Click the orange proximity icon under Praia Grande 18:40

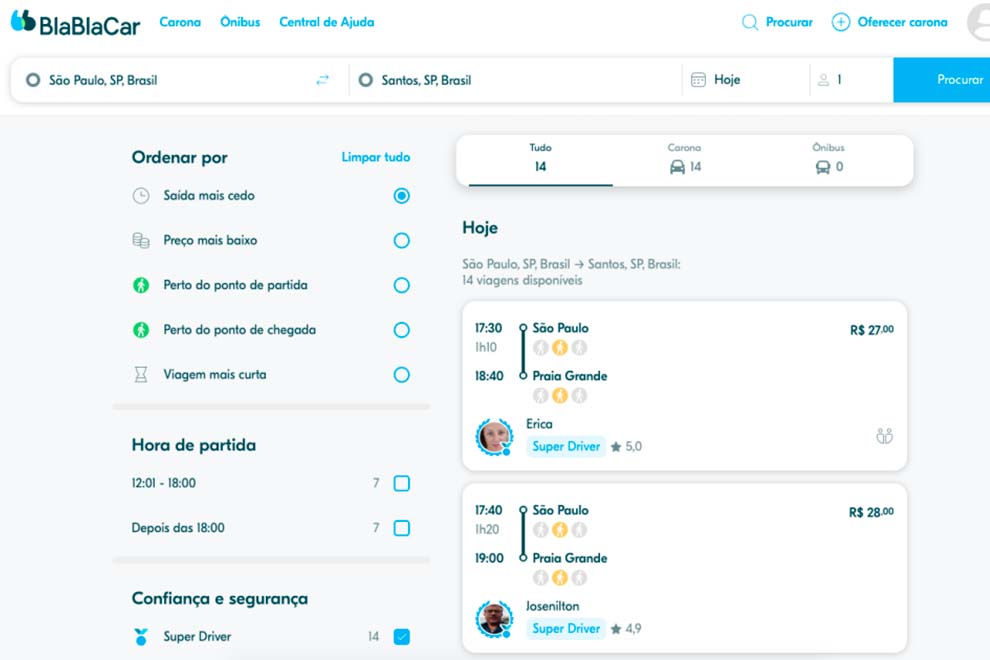[560, 395]
